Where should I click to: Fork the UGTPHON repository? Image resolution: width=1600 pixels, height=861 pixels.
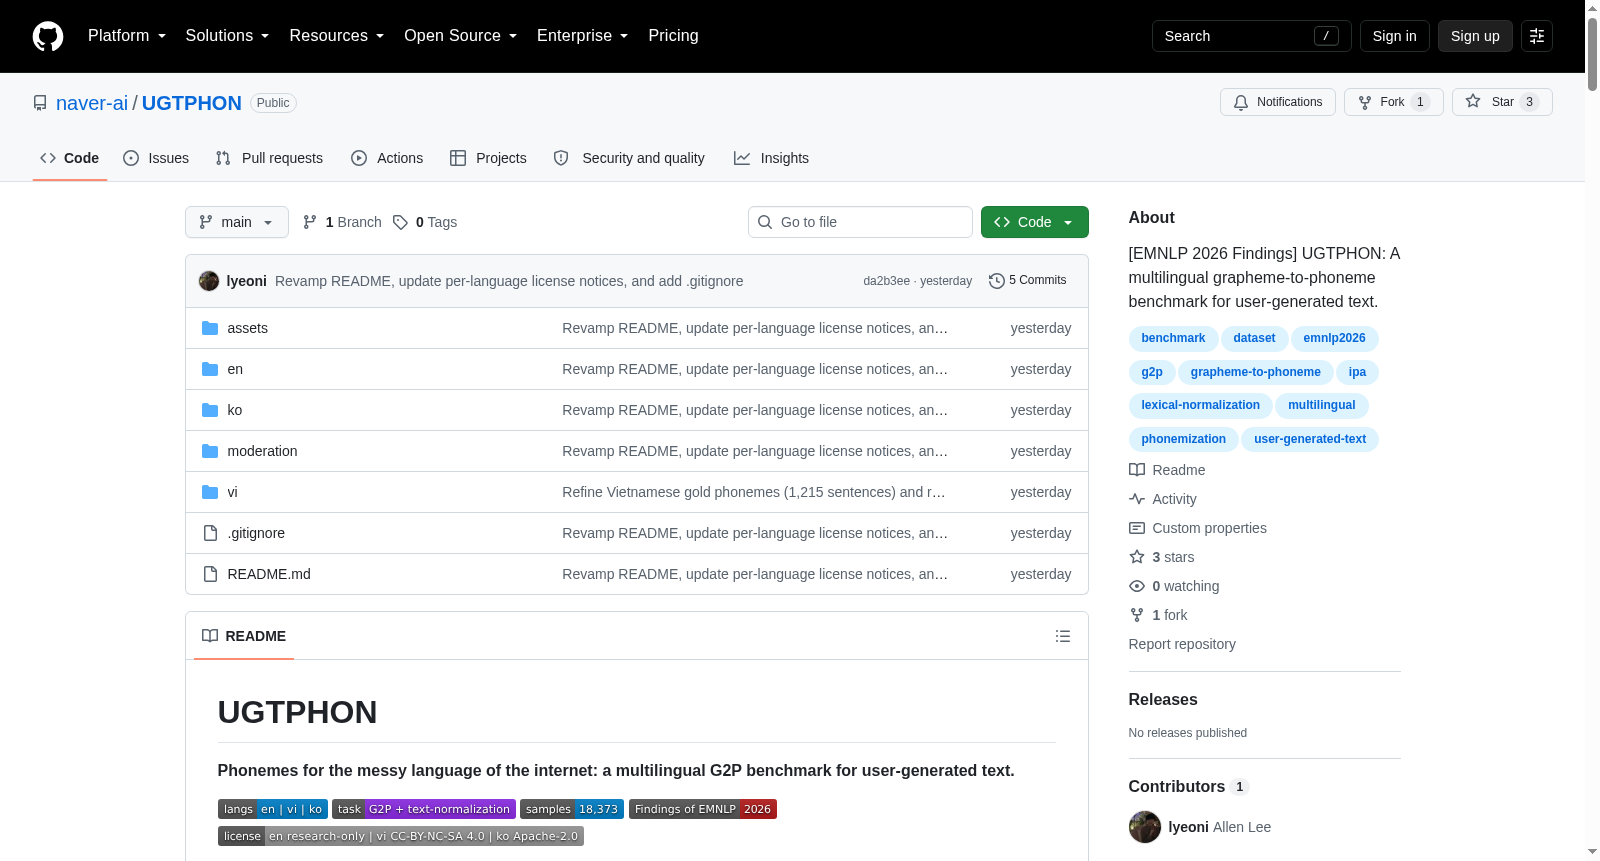1393,102
